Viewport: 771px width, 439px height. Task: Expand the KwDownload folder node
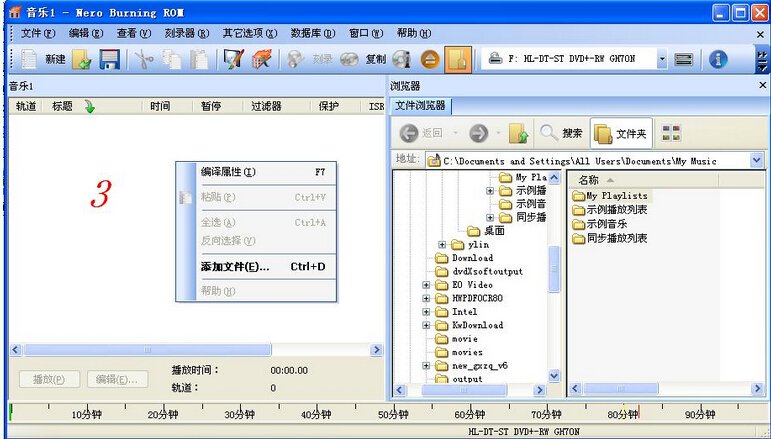[426, 325]
